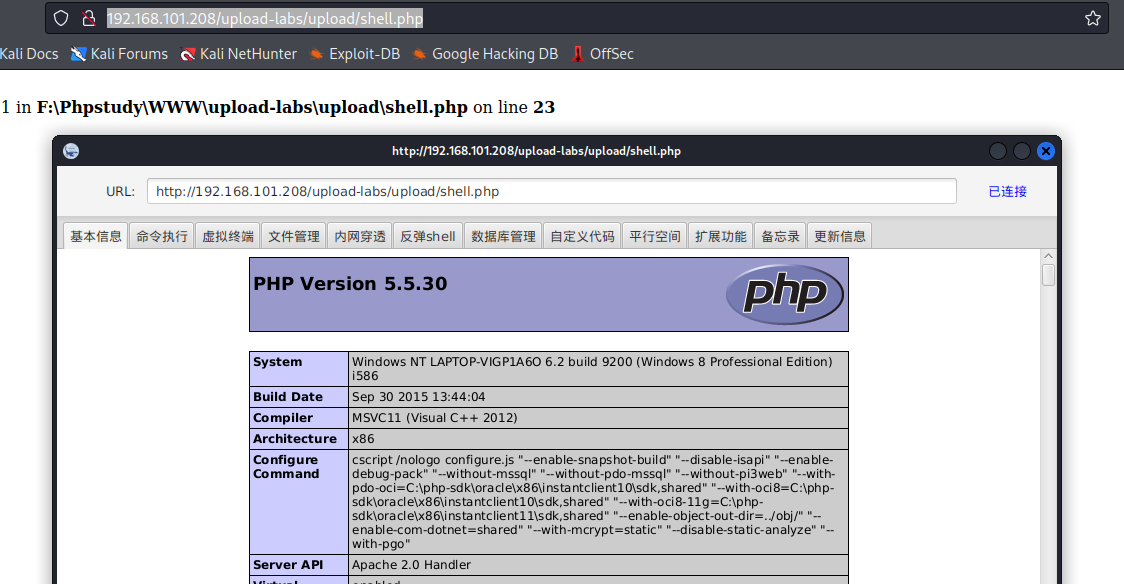Click the app logo in shell window title bar
This screenshot has height=584, width=1124.
(x=71, y=150)
